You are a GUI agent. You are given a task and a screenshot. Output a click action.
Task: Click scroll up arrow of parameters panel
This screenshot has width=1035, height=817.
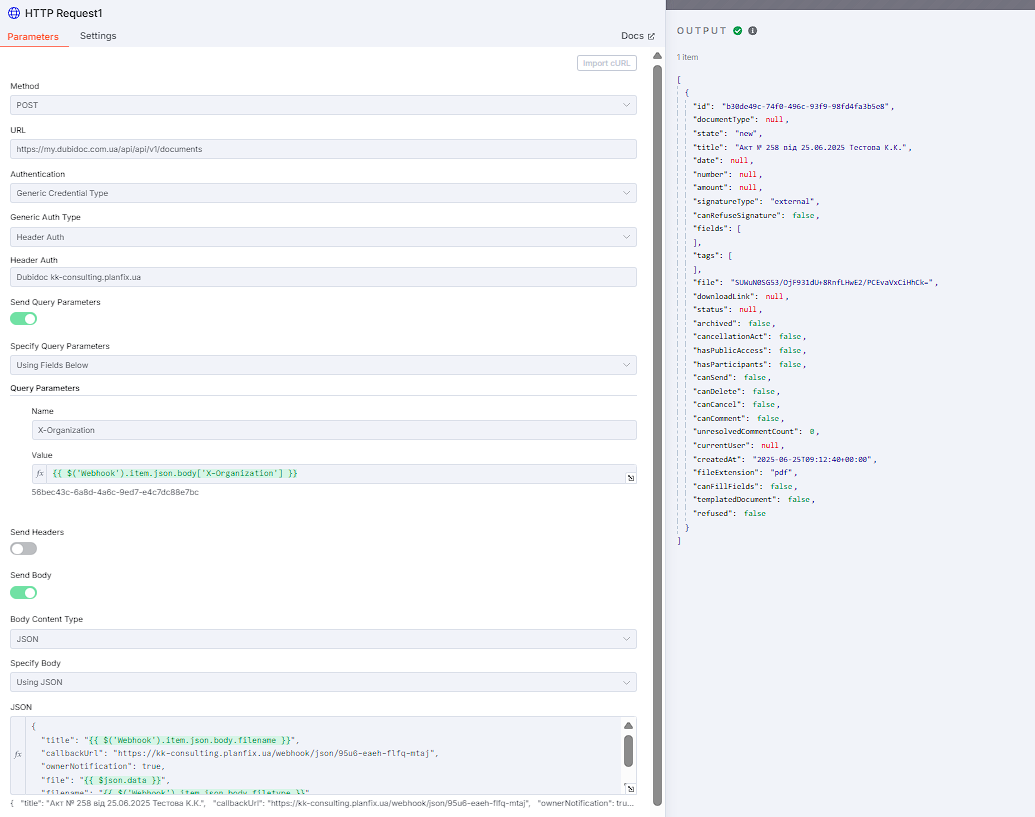tap(657, 56)
